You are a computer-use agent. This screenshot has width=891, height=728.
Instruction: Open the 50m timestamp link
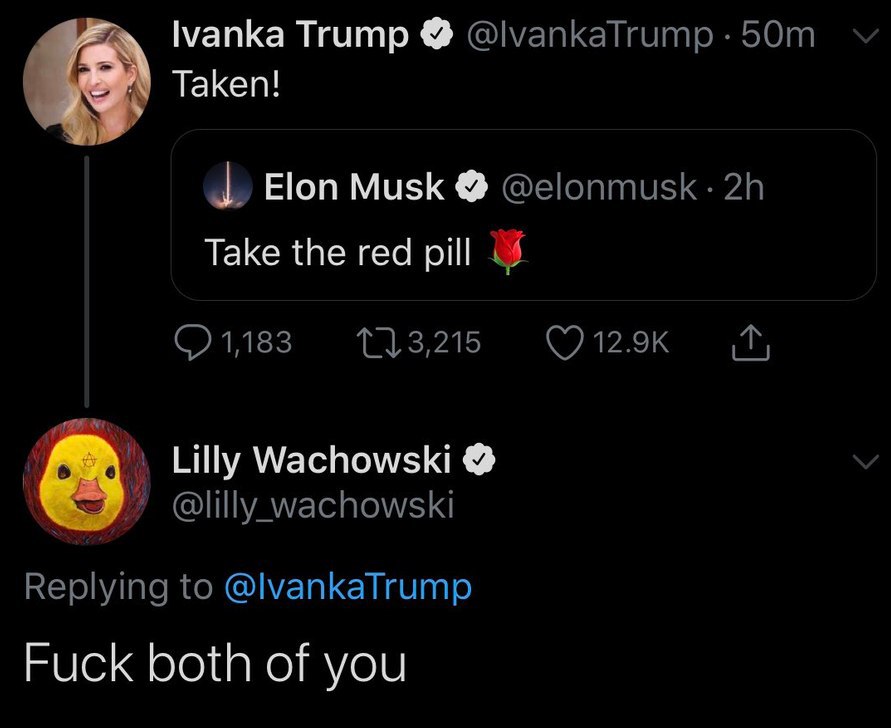(782, 36)
